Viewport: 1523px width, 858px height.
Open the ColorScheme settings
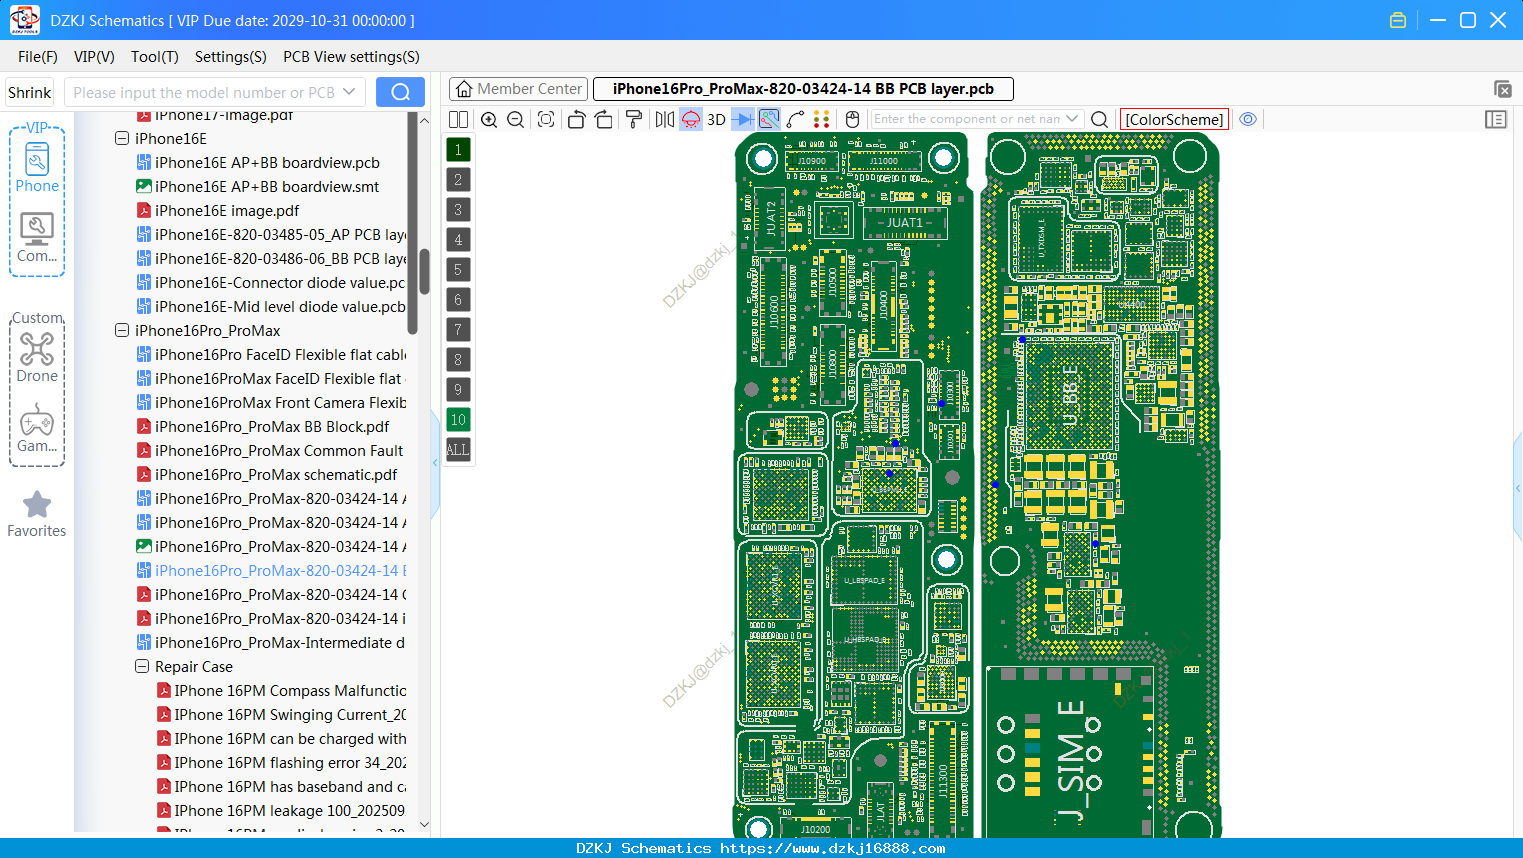coord(1174,119)
